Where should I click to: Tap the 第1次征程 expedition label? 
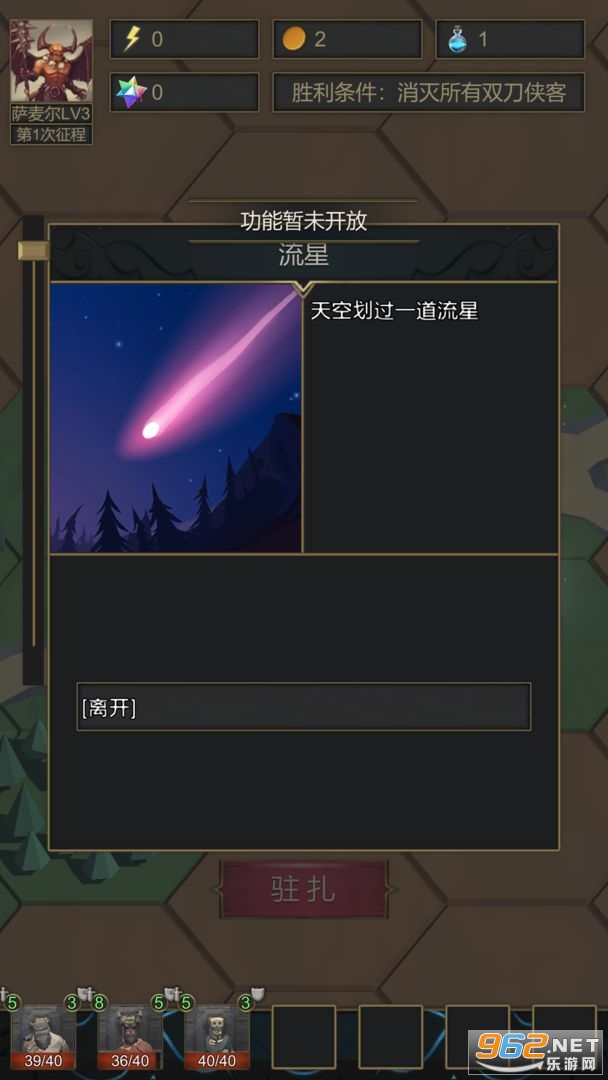pos(51,134)
